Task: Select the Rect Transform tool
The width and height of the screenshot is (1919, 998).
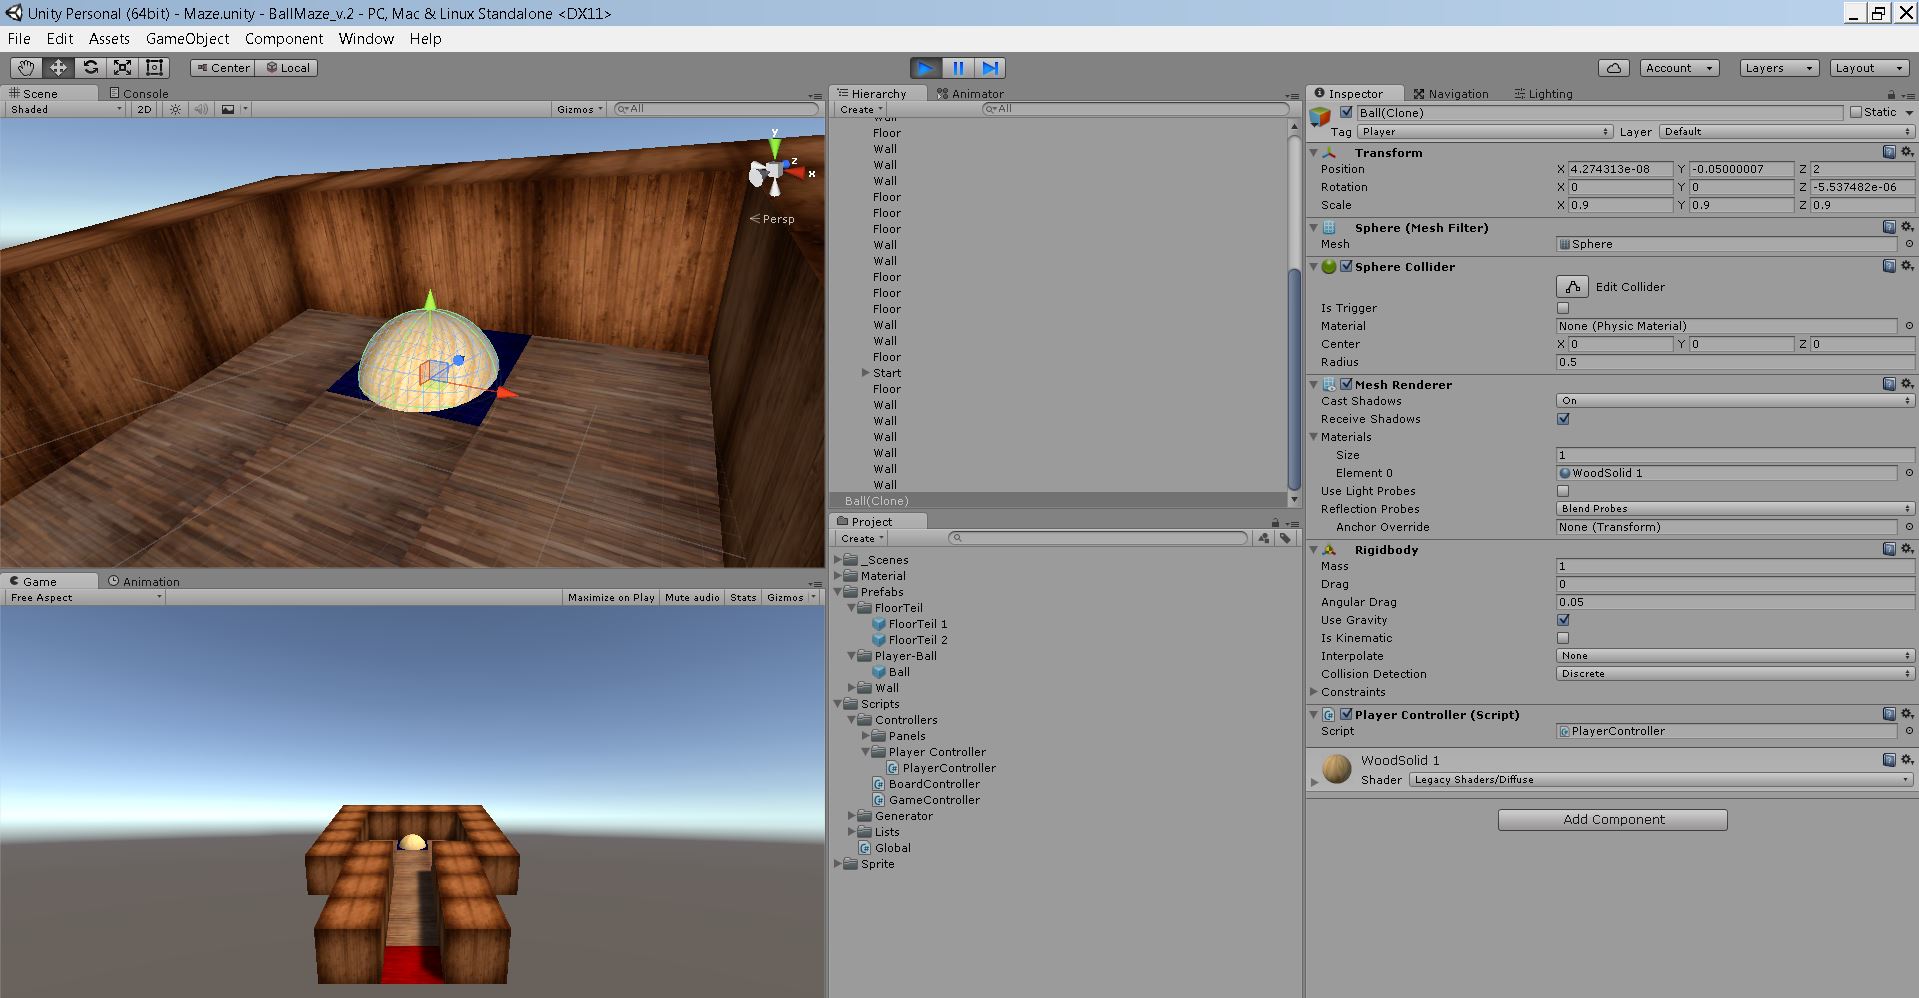Action: pos(154,67)
